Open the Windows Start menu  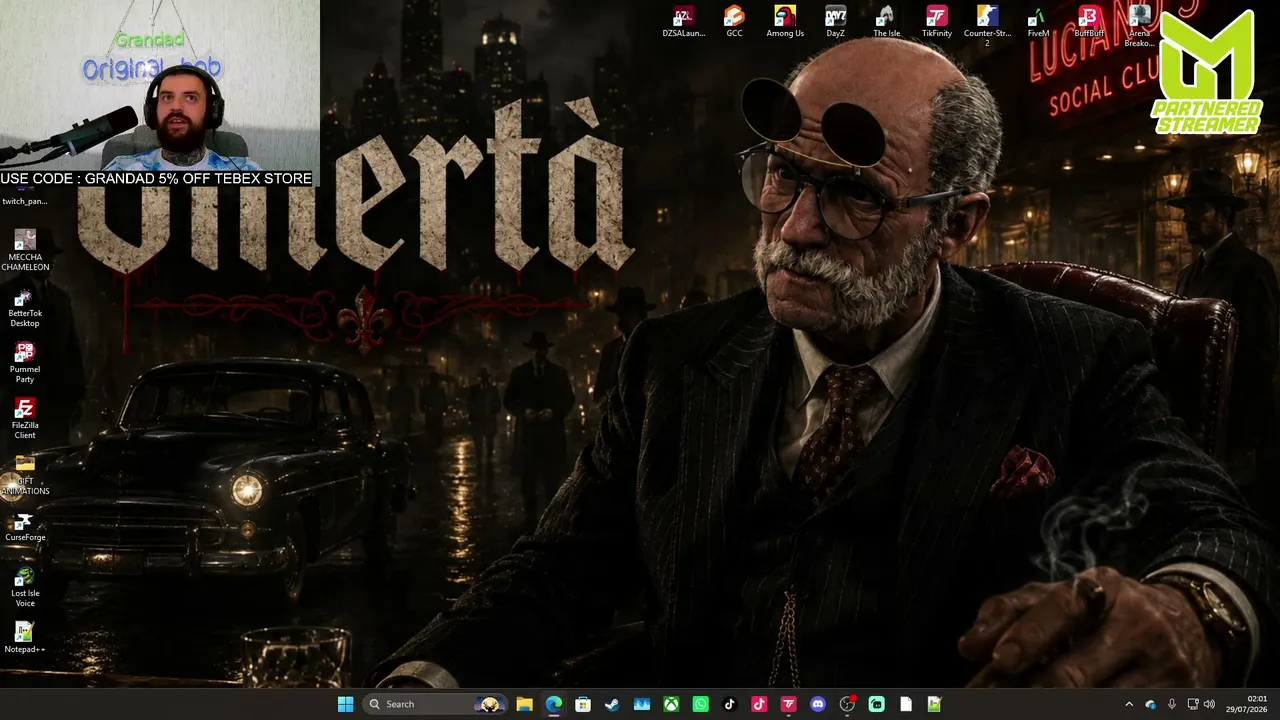[x=345, y=704]
